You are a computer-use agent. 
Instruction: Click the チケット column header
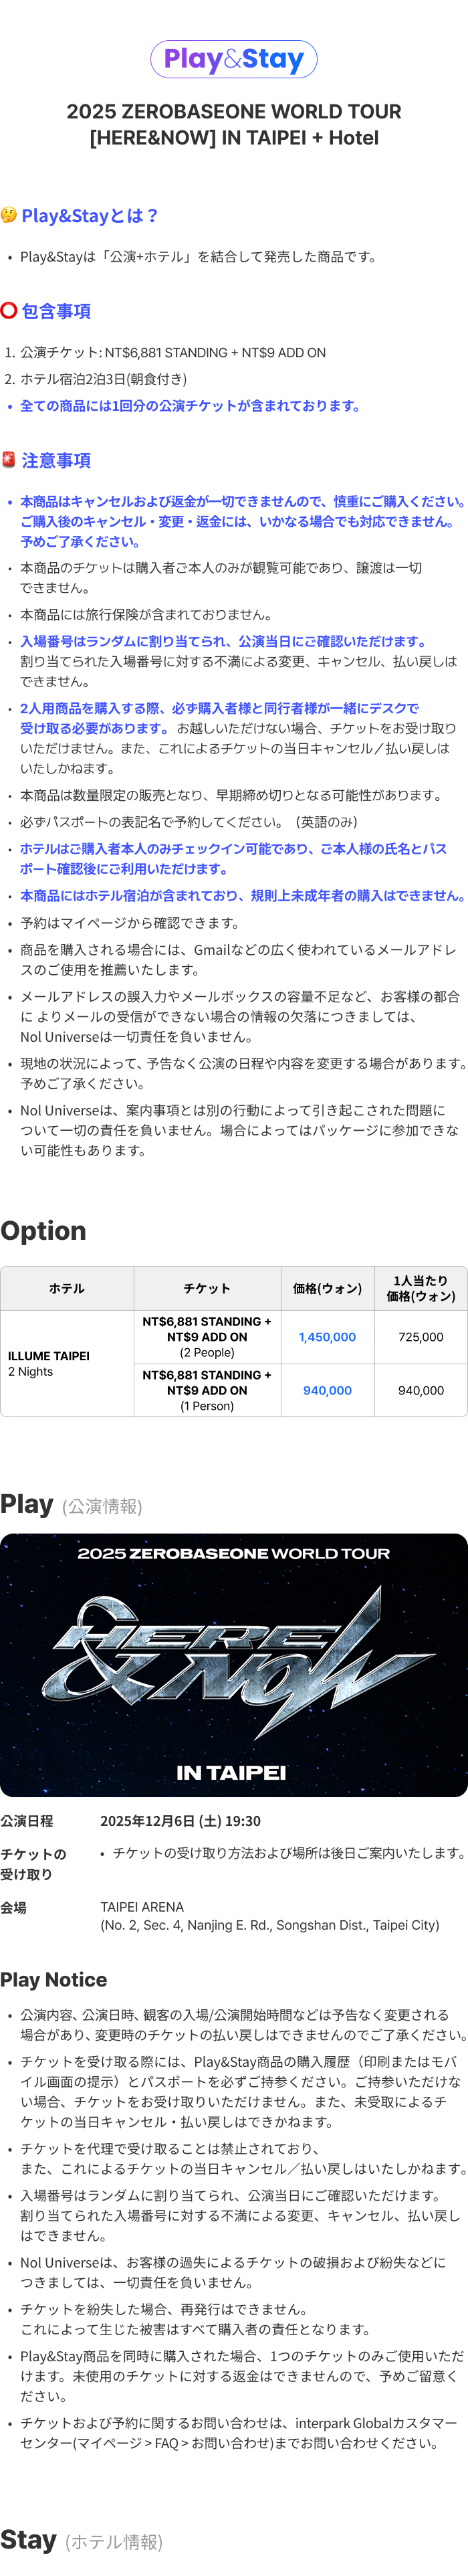point(207,1289)
